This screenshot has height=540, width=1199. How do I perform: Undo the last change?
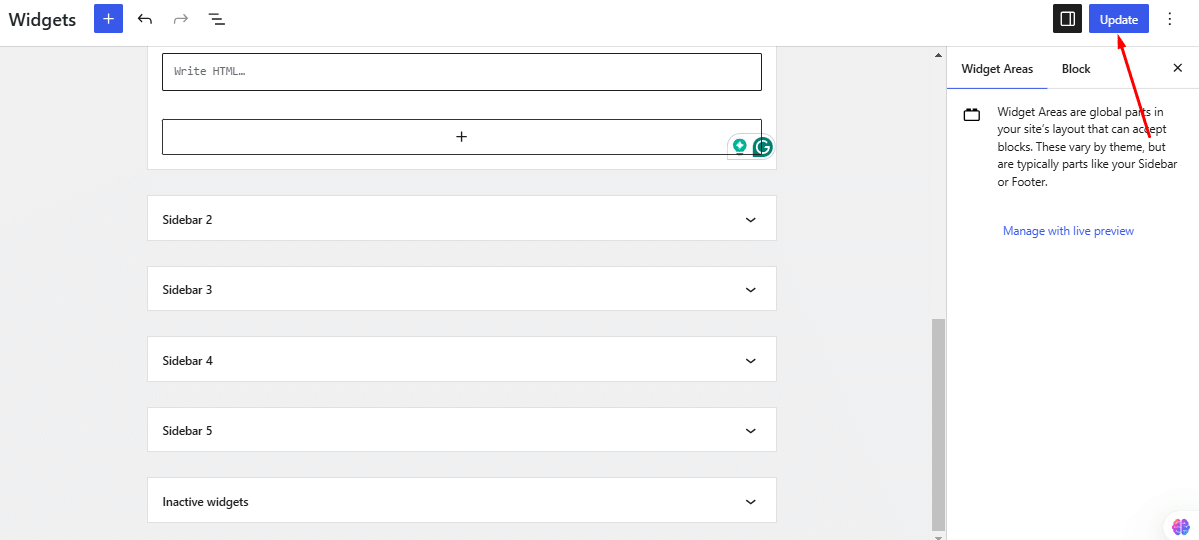145,19
